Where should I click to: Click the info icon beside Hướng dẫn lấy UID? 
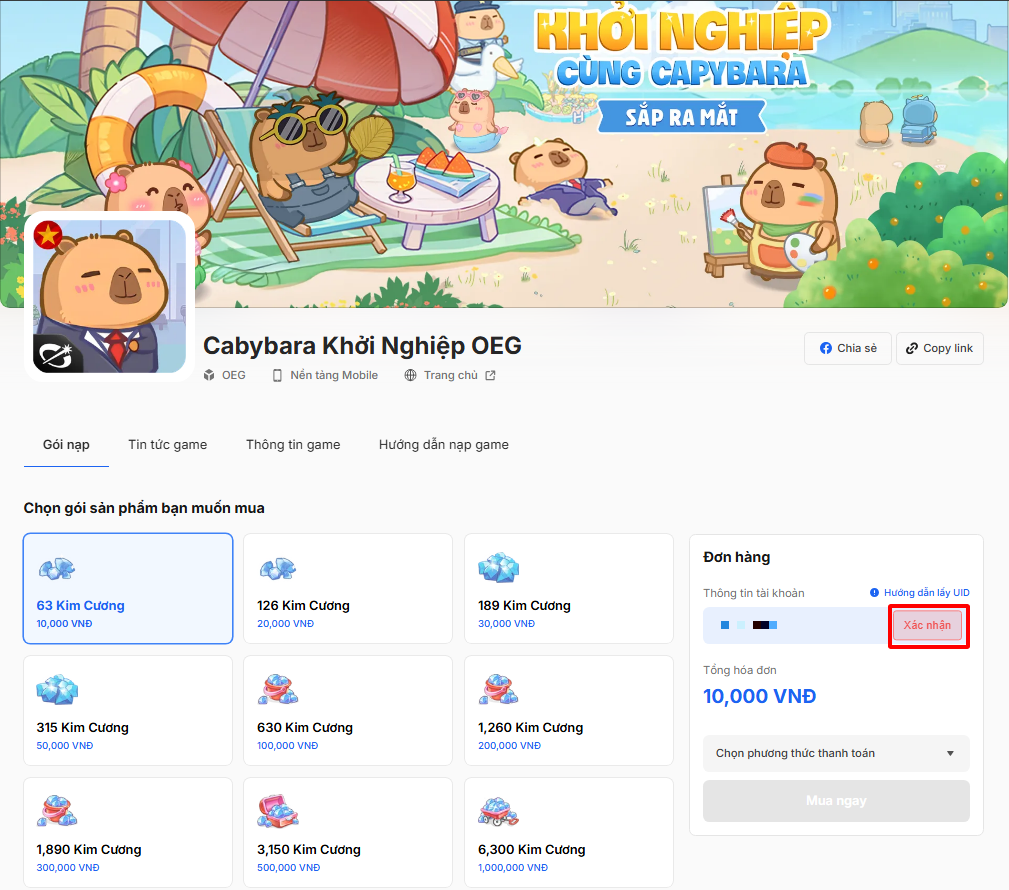[875, 593]
